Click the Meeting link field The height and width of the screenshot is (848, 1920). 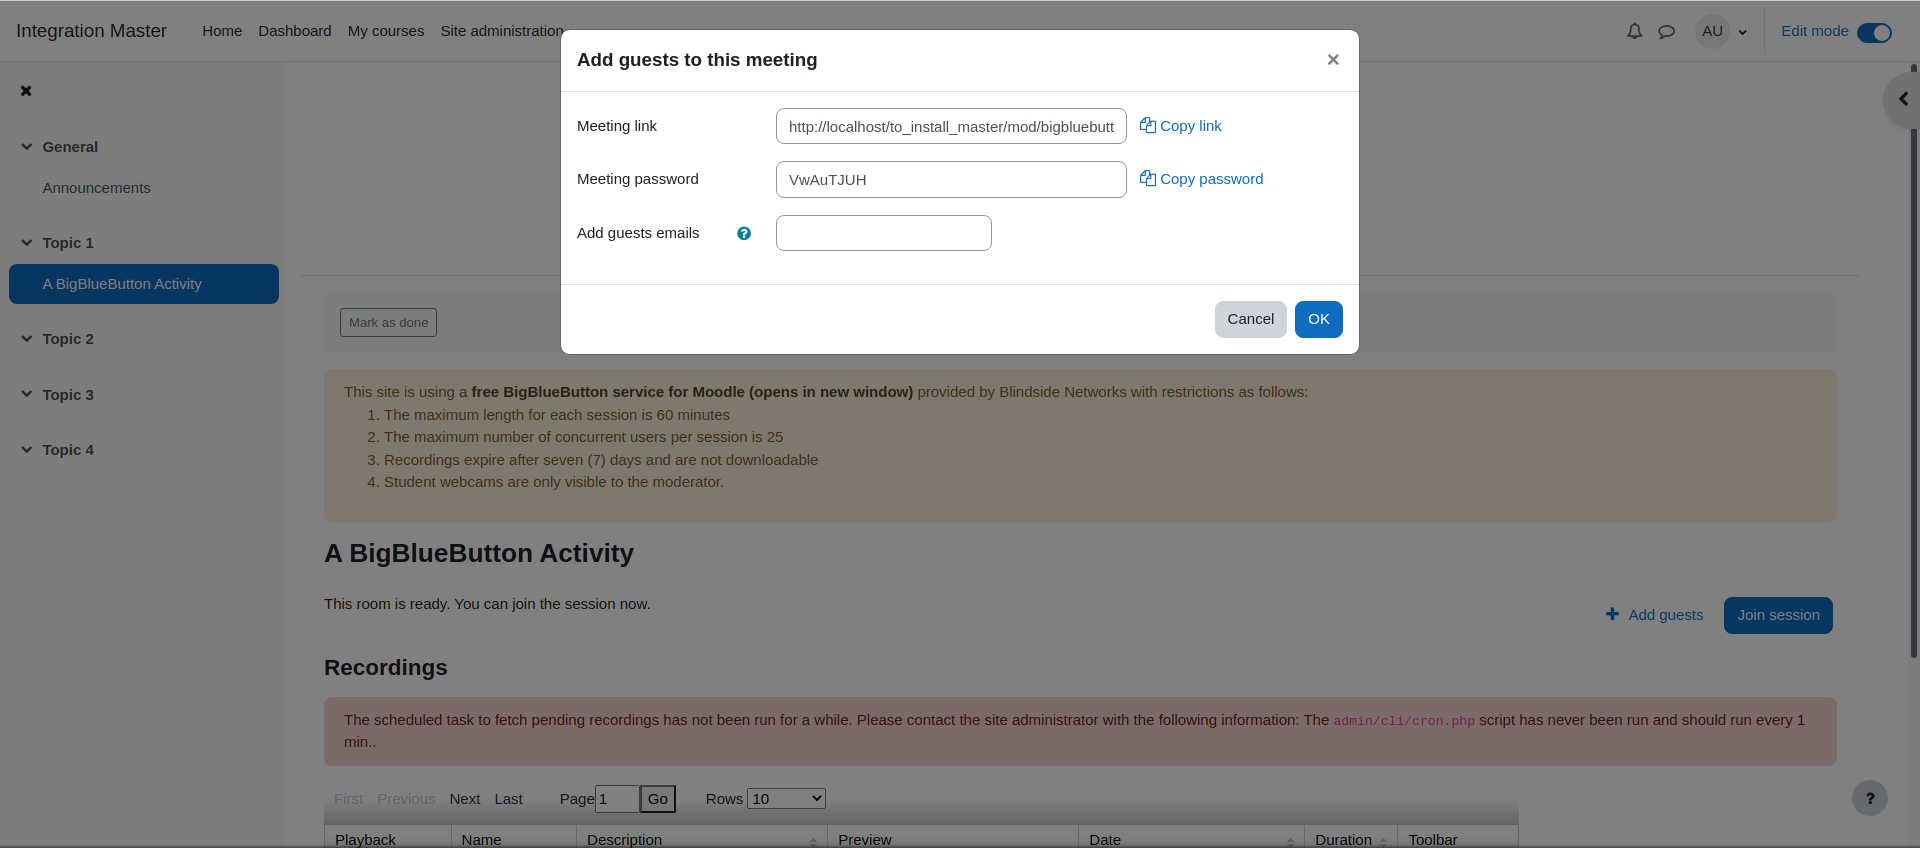point(951,126)
